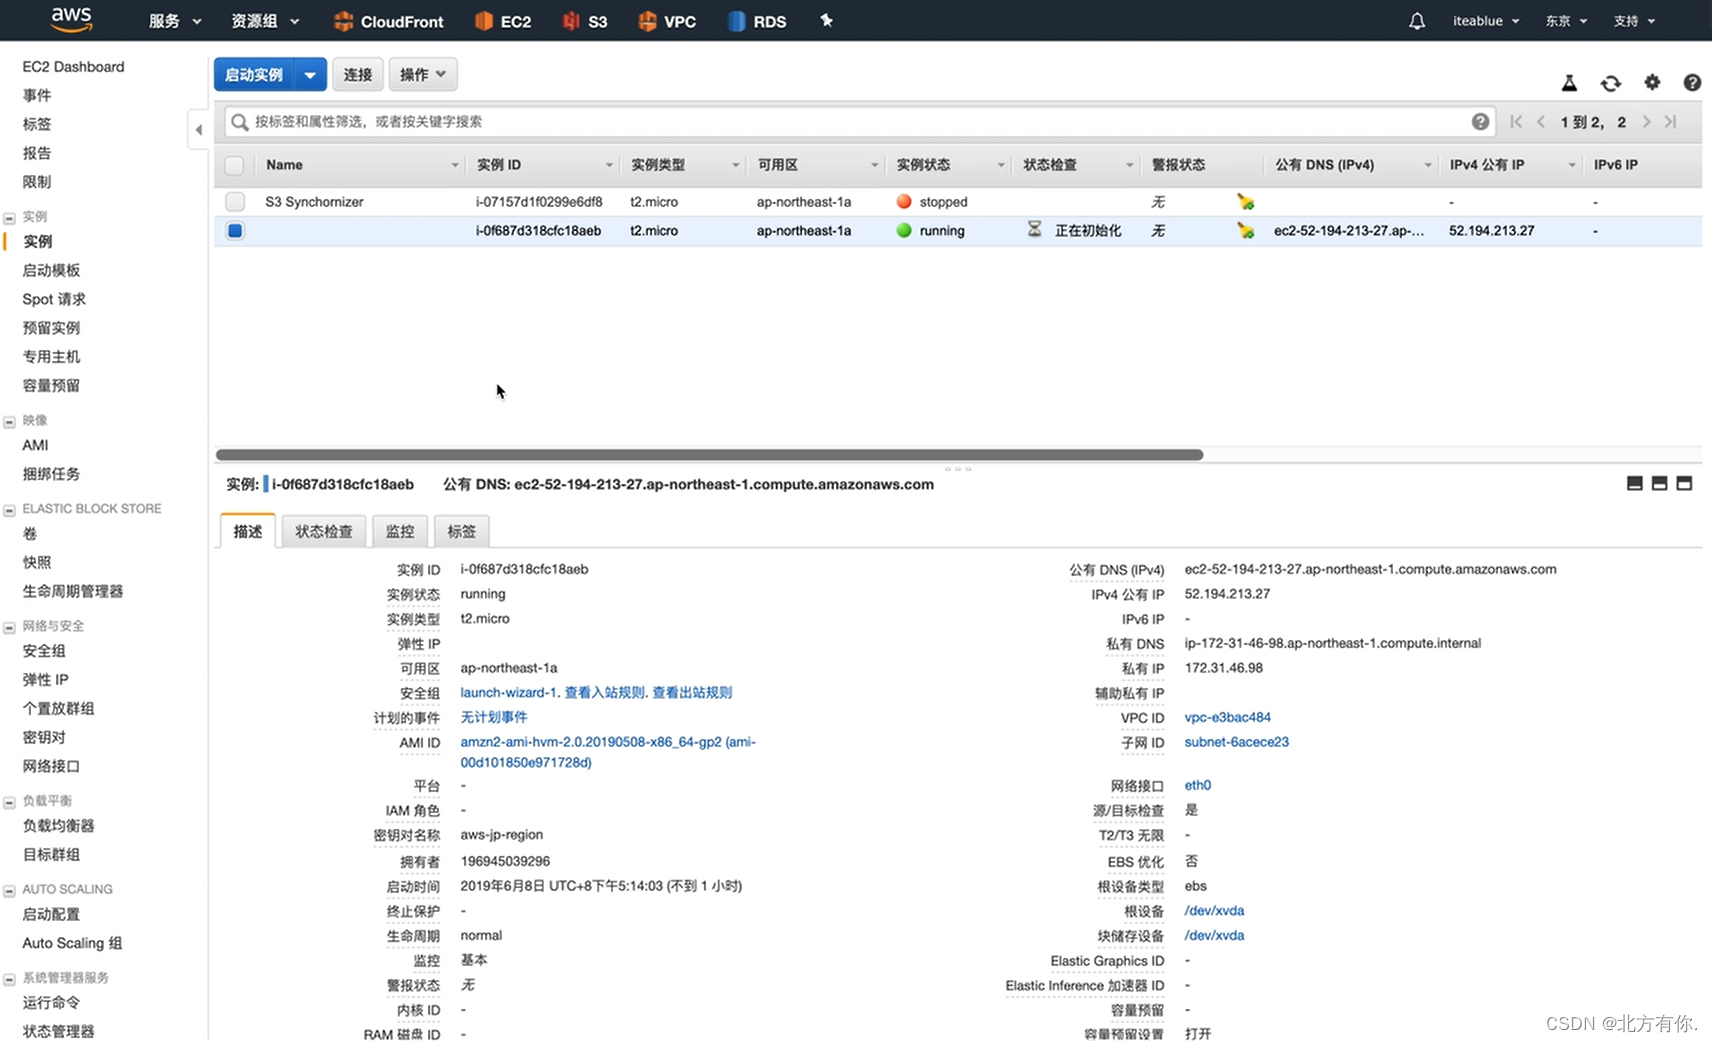Open the notifications bell

[1417, 21]
